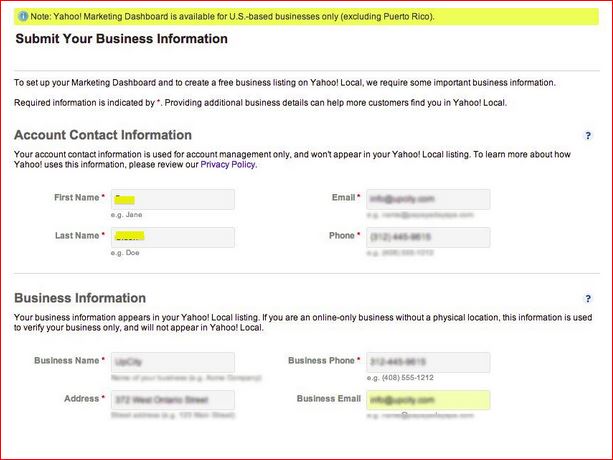
Task: Click the account Phone input field
Action: coord(428,237)
